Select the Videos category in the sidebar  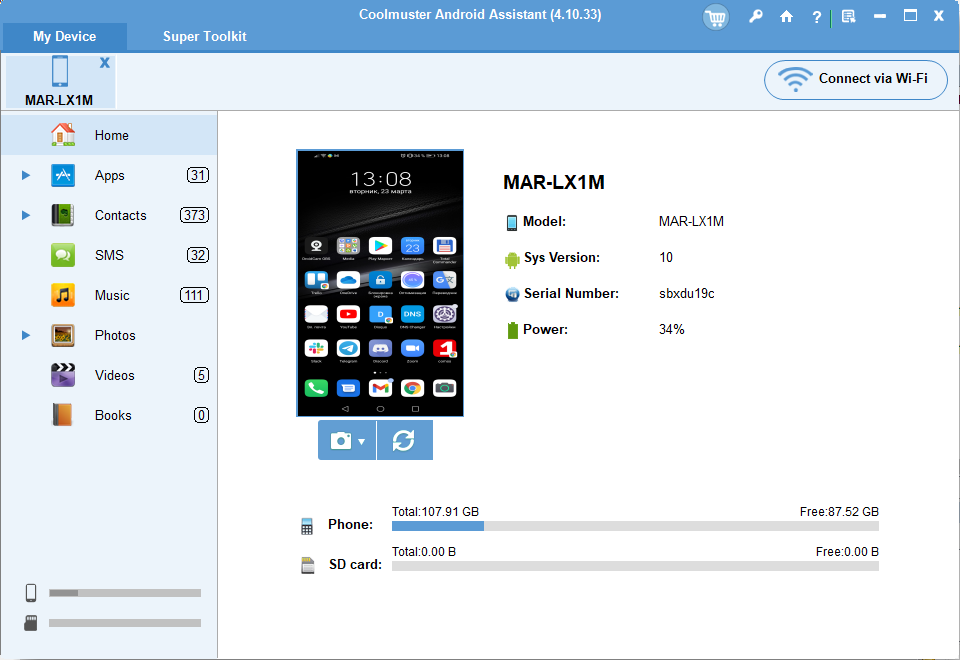tap(114, 375)
